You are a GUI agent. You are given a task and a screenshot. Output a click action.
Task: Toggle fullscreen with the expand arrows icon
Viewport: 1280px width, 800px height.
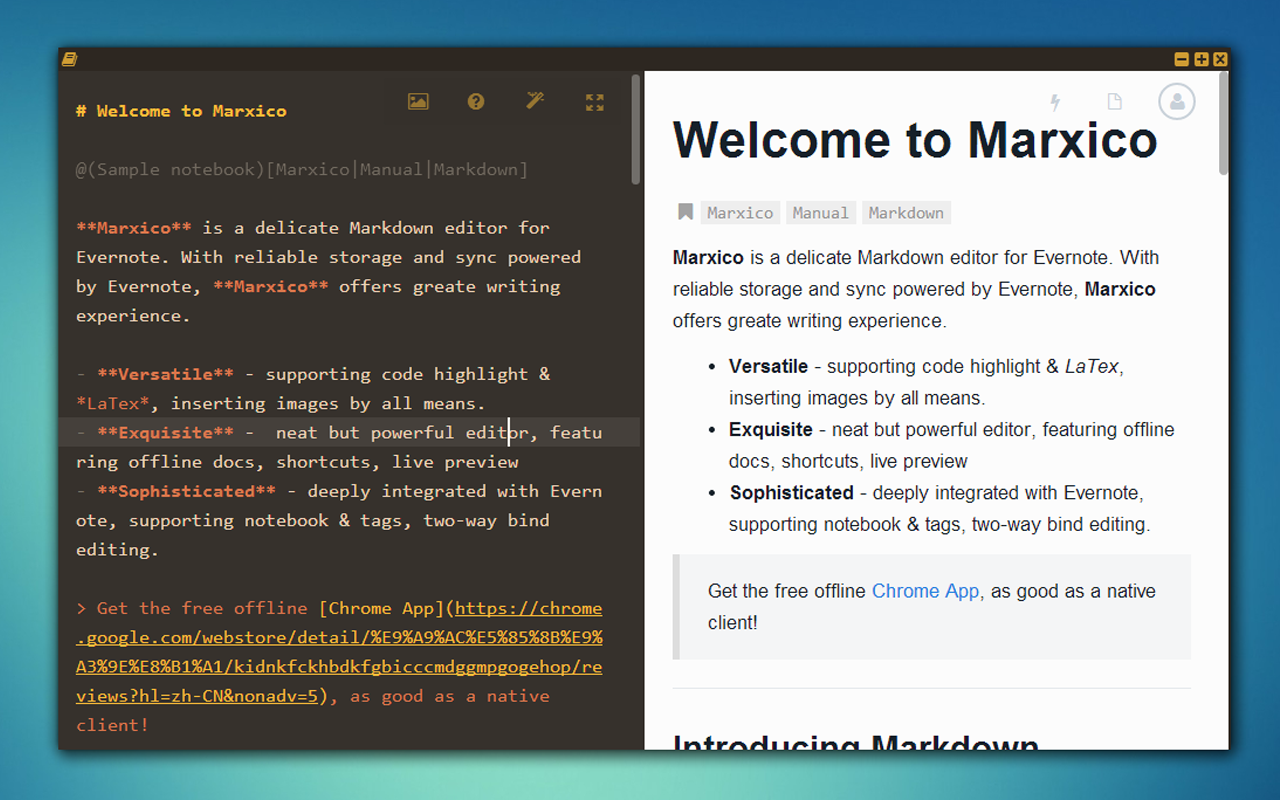point(595,101)
